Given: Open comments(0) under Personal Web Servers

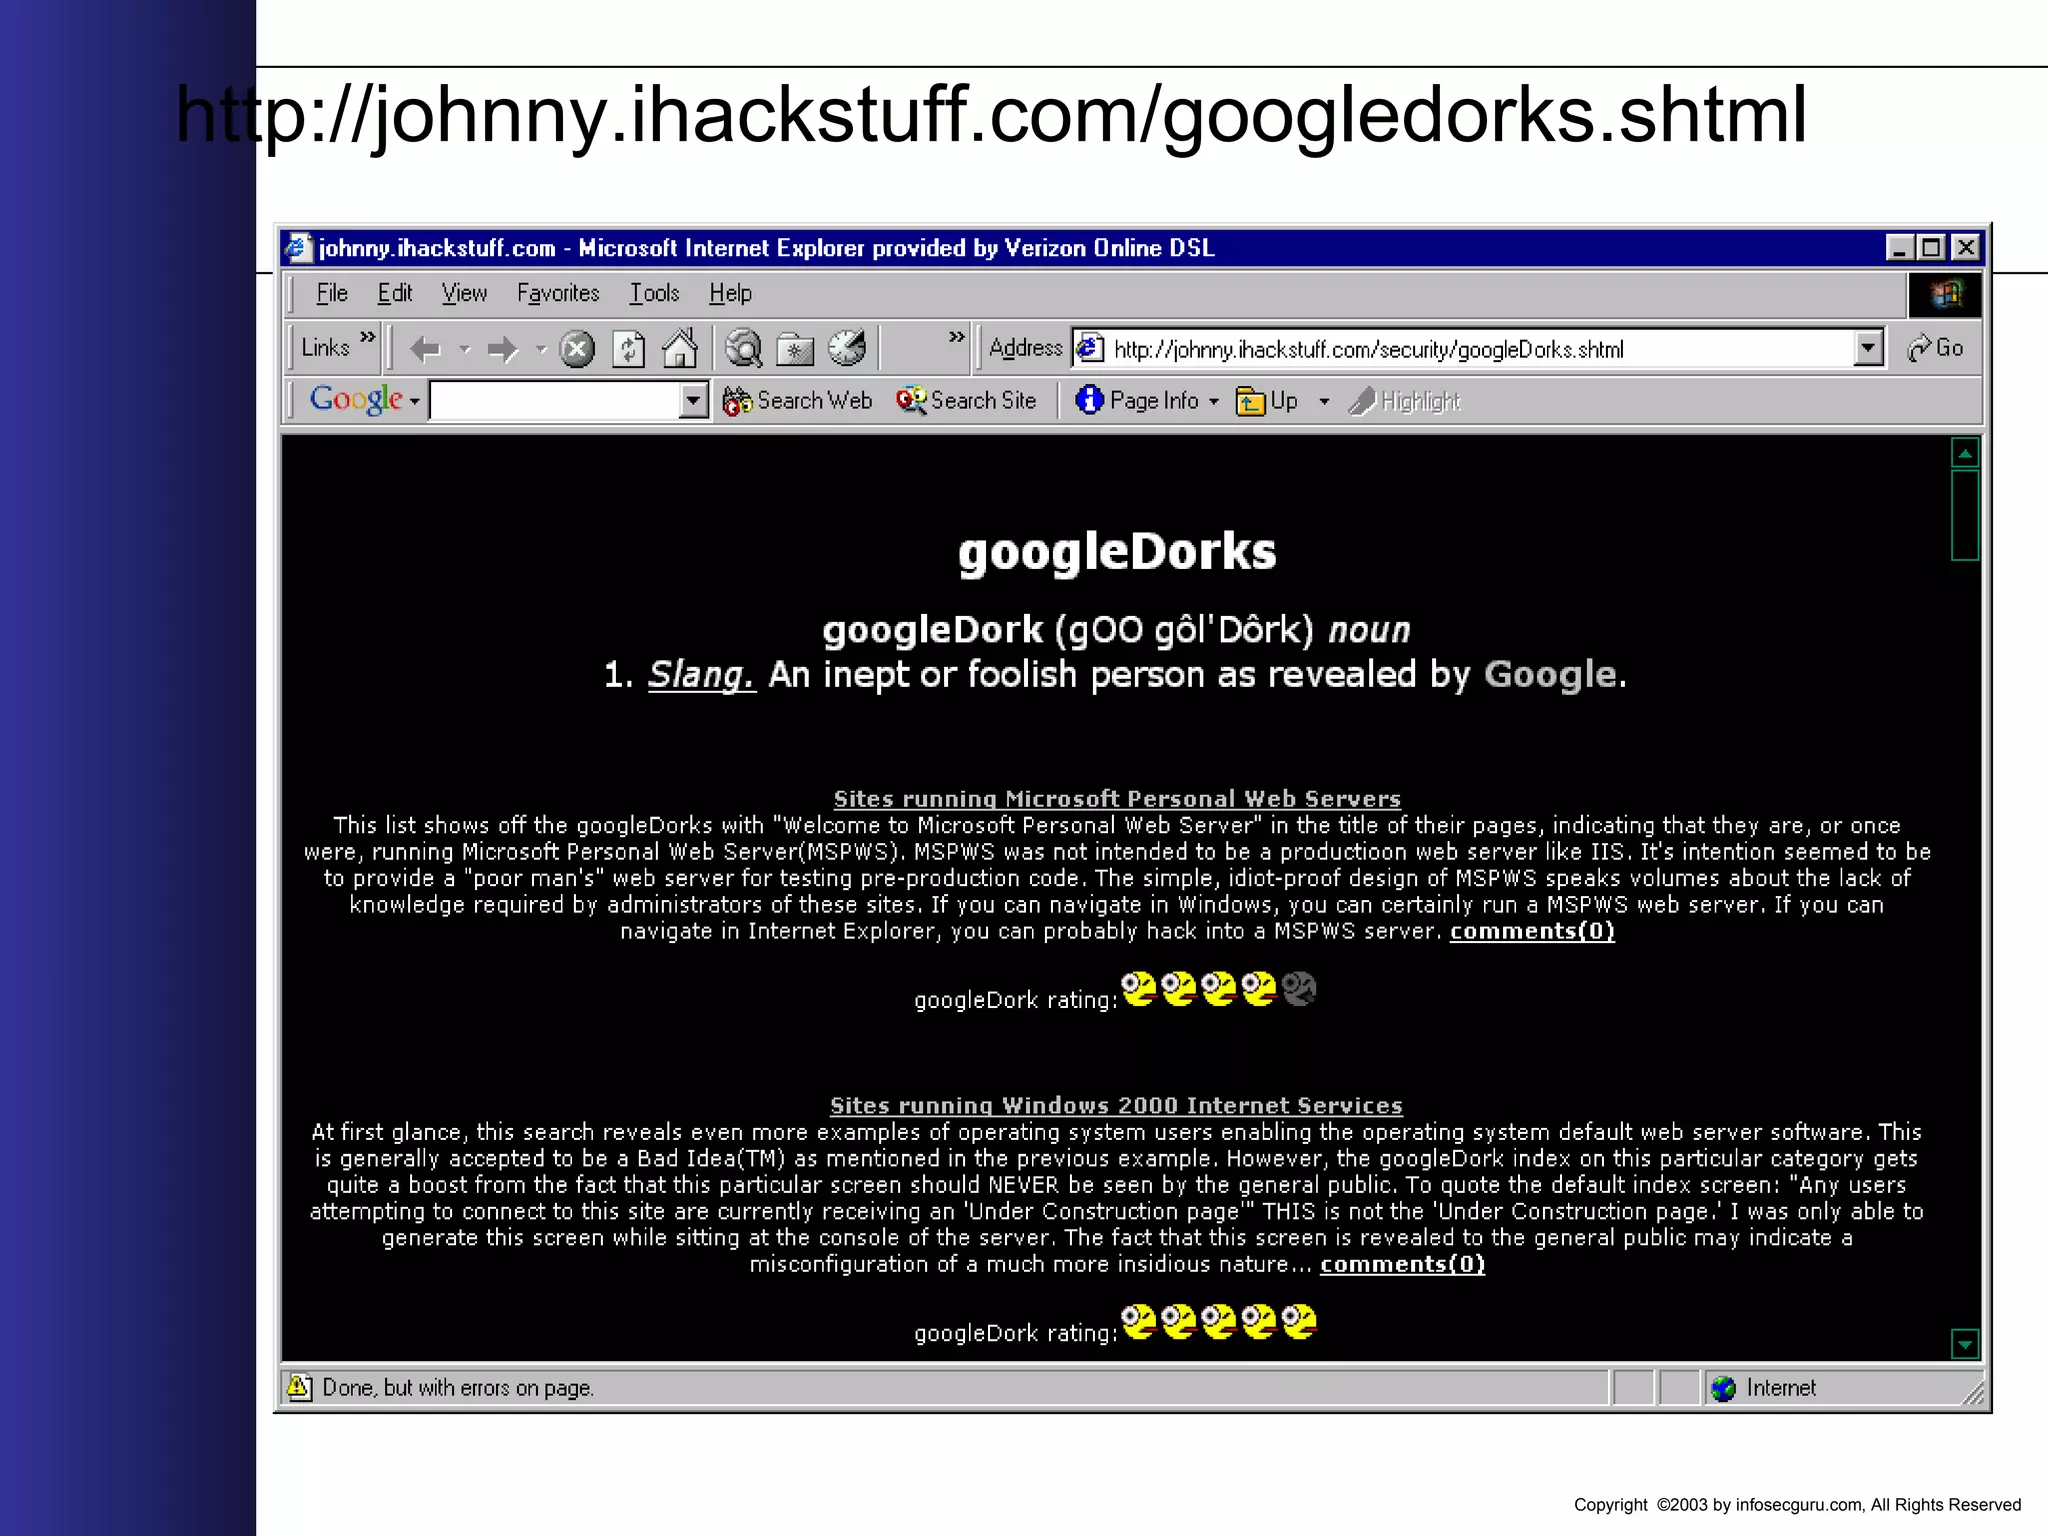Looking at the screenshot, I should click(x=1532, y=931).
